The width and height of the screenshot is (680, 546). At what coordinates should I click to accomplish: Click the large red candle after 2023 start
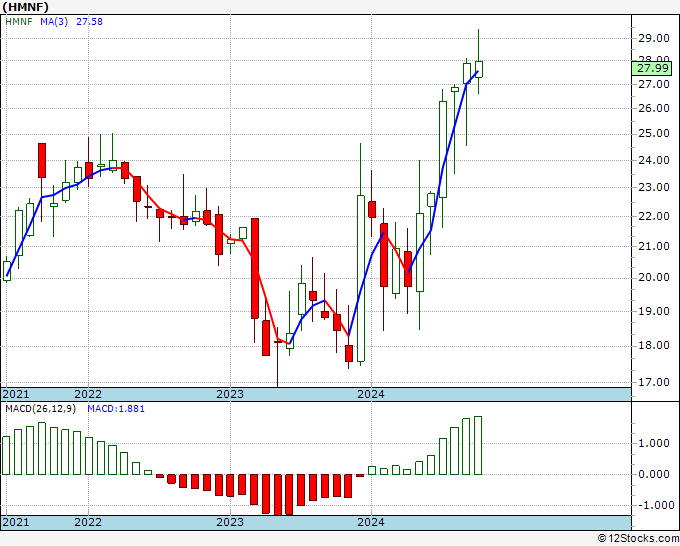(255, 268)
